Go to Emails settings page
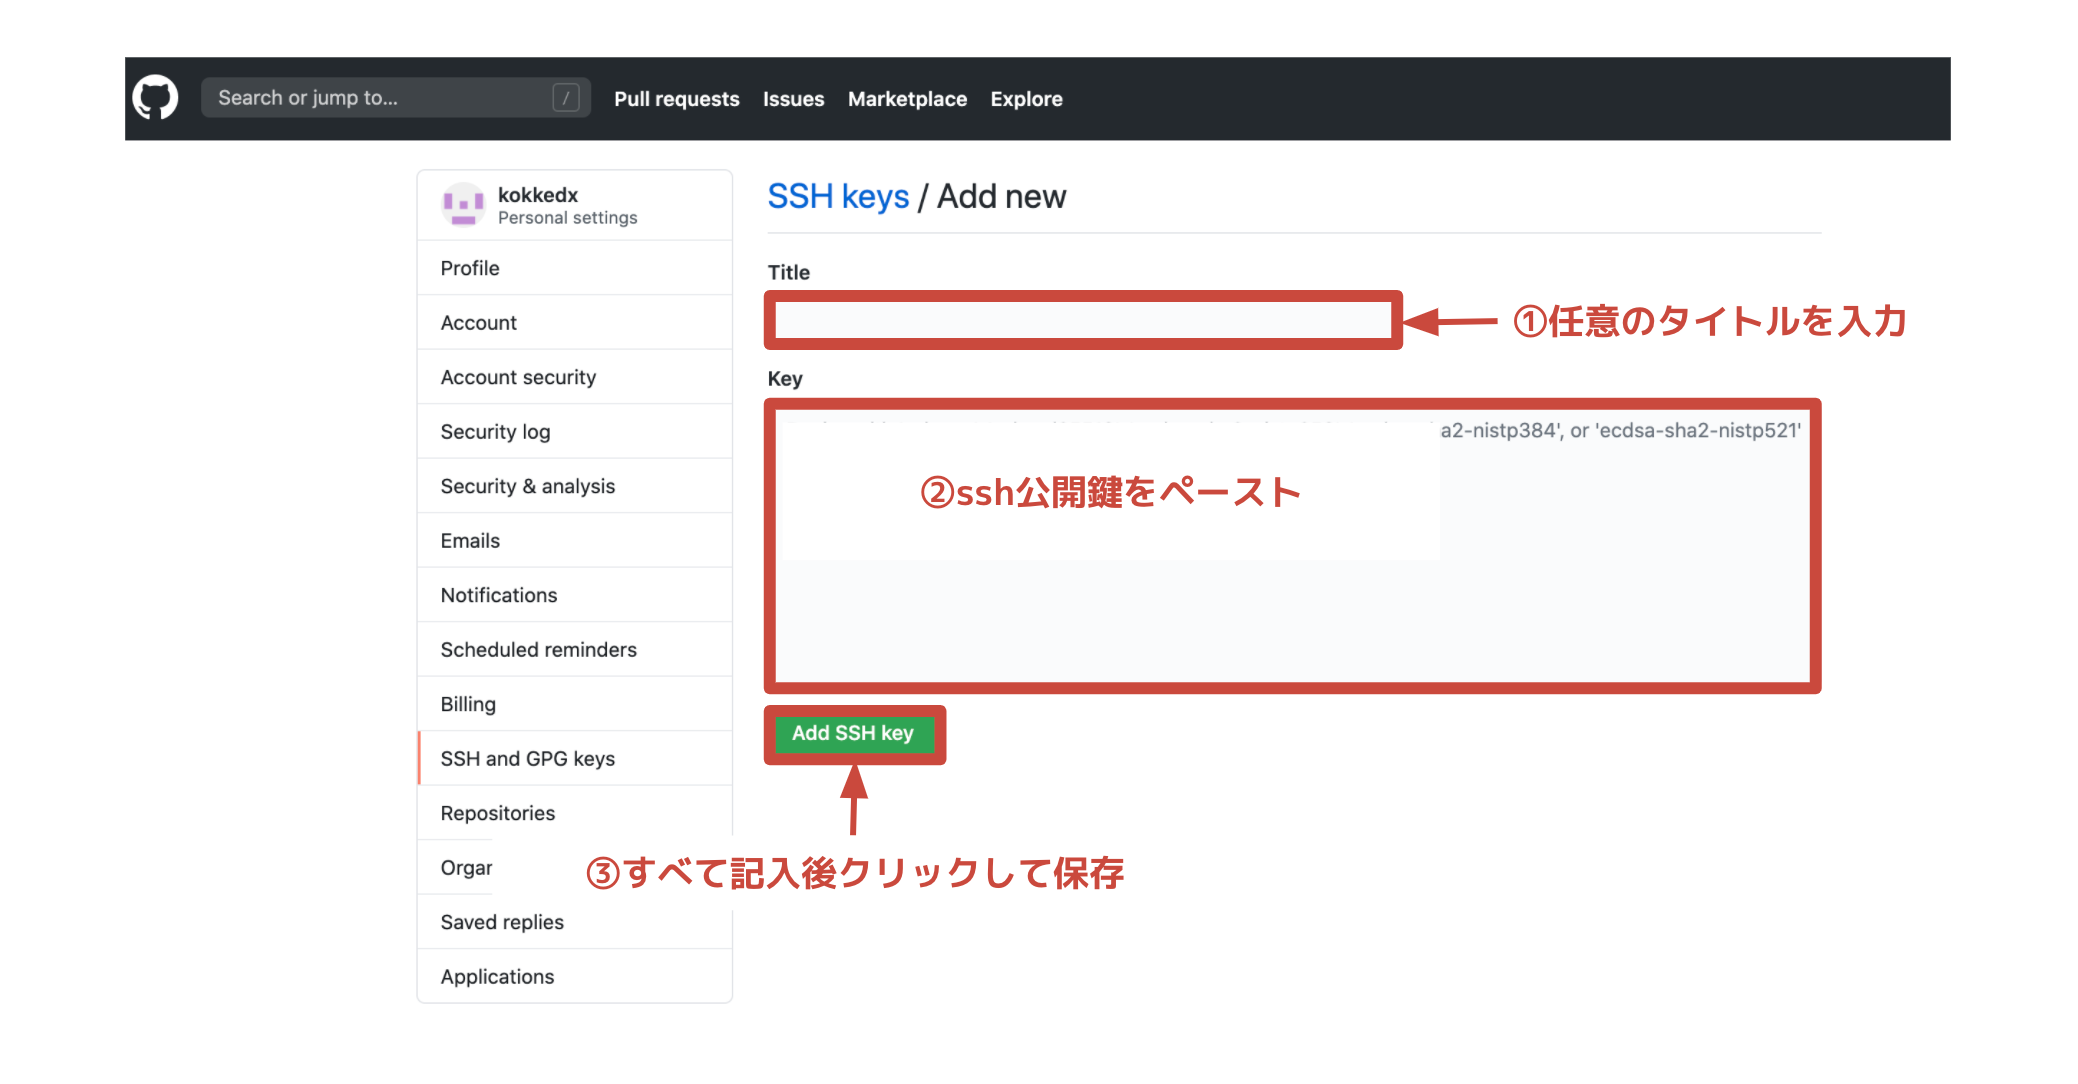This screenshot has width=2078, height=1084. pyautogui.click(x=470, y=541)
